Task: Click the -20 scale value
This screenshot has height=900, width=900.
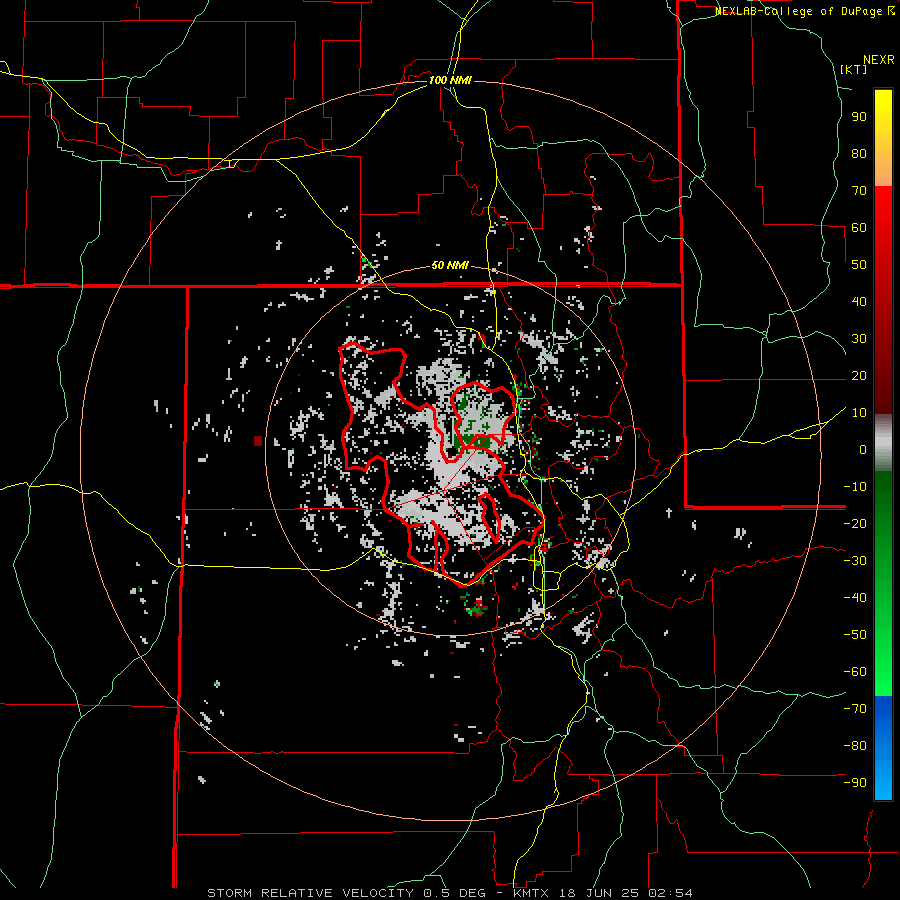Action: click(856, 523)
